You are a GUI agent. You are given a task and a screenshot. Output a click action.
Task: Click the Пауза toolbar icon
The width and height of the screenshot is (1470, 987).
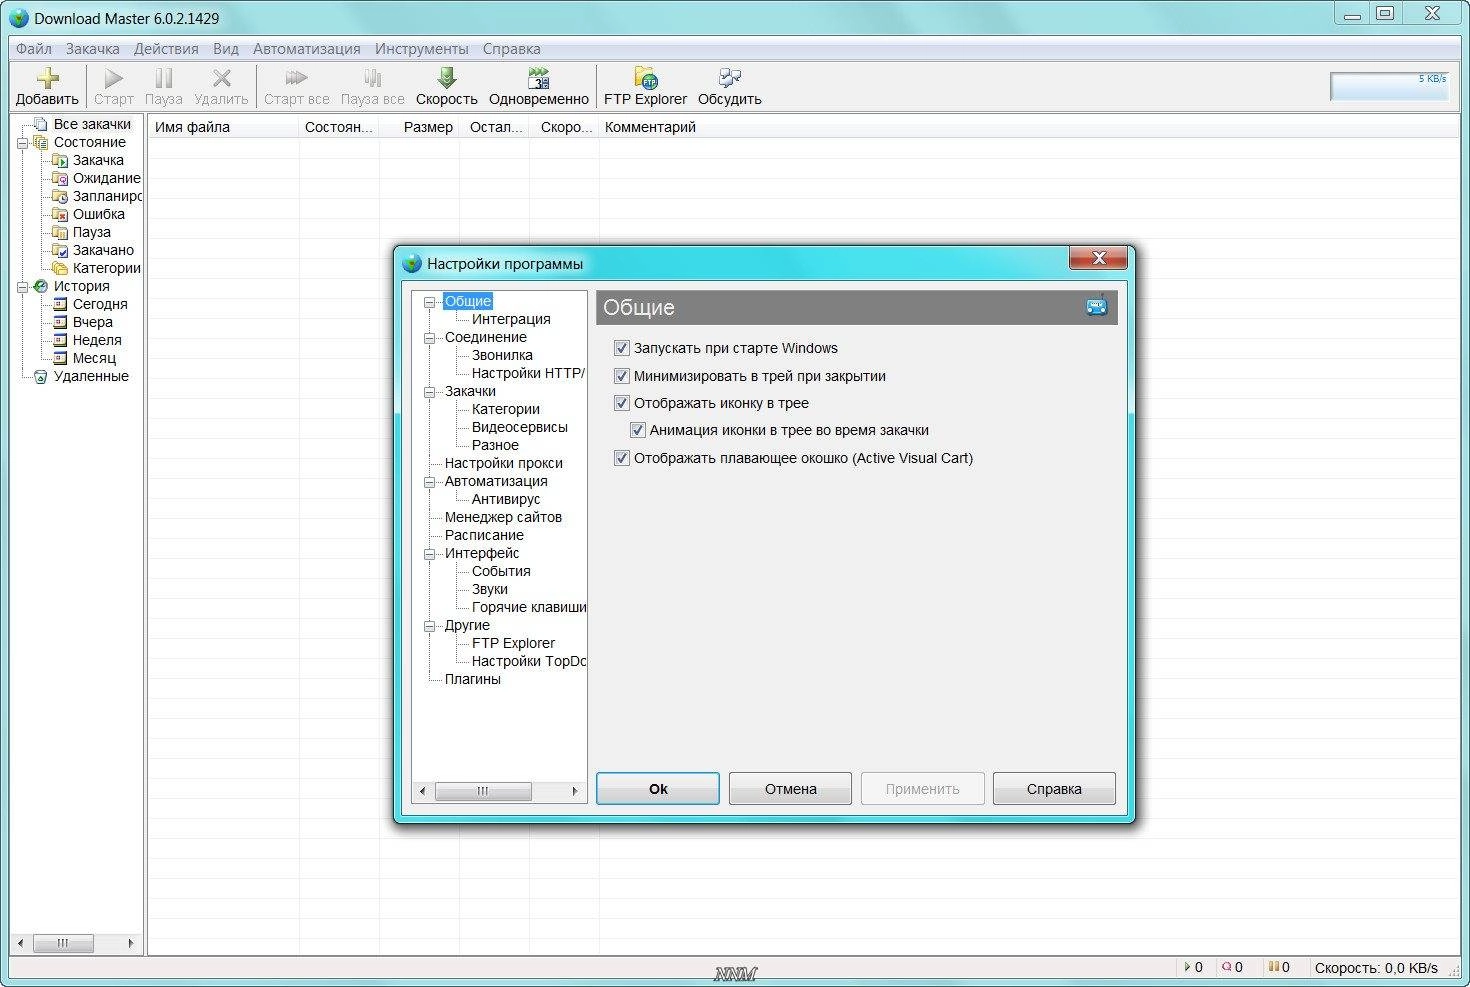click(164, 79)
